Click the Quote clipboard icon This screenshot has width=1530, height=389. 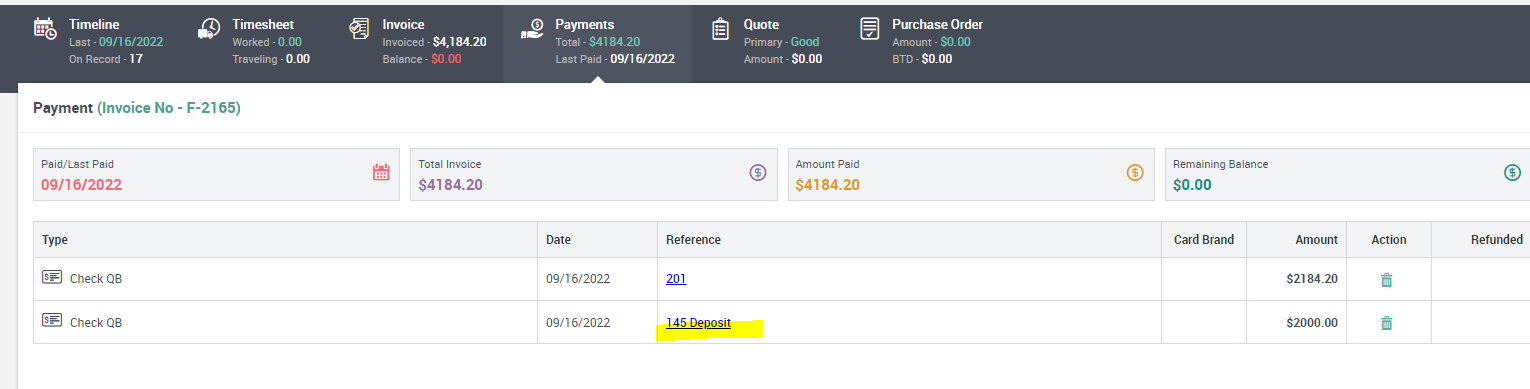(x=720, y=29)
